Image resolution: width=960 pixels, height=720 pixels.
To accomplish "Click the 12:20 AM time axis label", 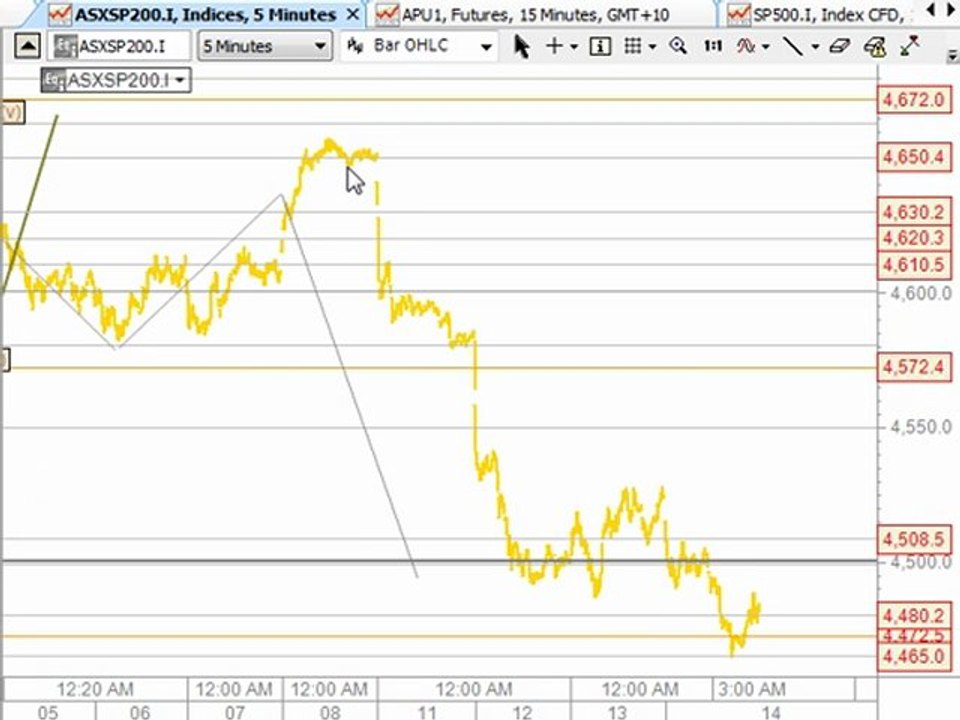I will tap(95, 689).
